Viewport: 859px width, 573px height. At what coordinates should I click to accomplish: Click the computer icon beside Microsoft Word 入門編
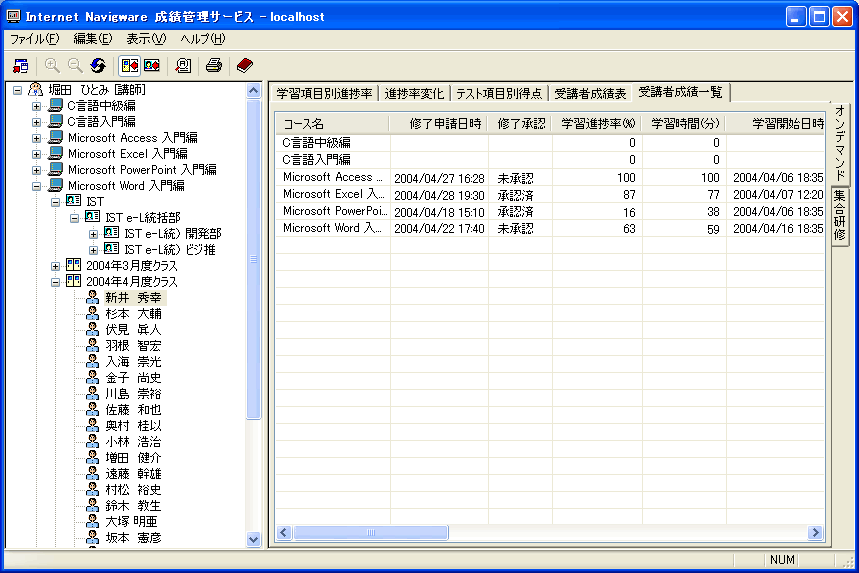55,185
